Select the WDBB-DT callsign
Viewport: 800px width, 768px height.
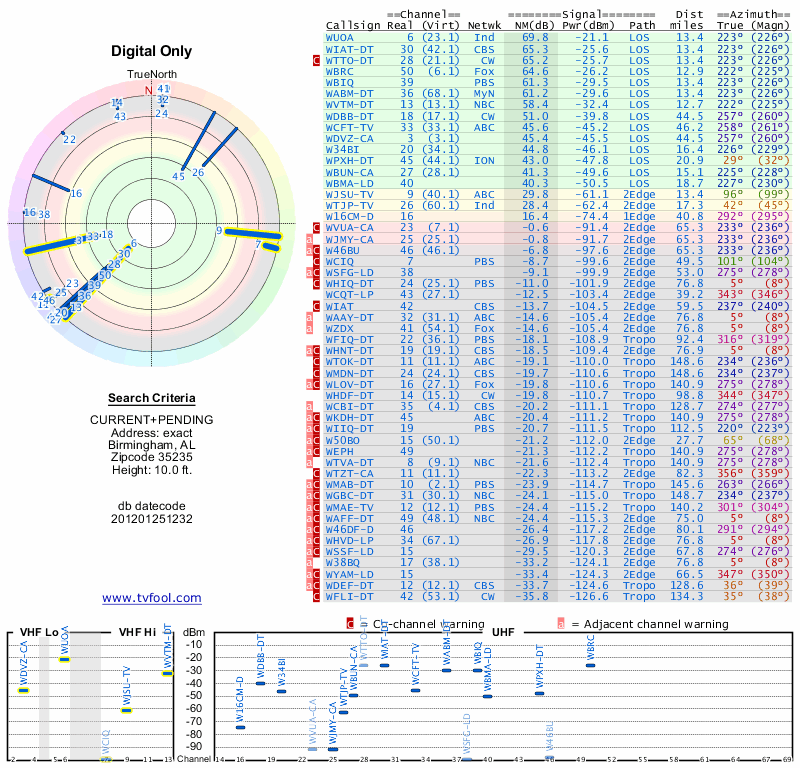click(349, 116)
